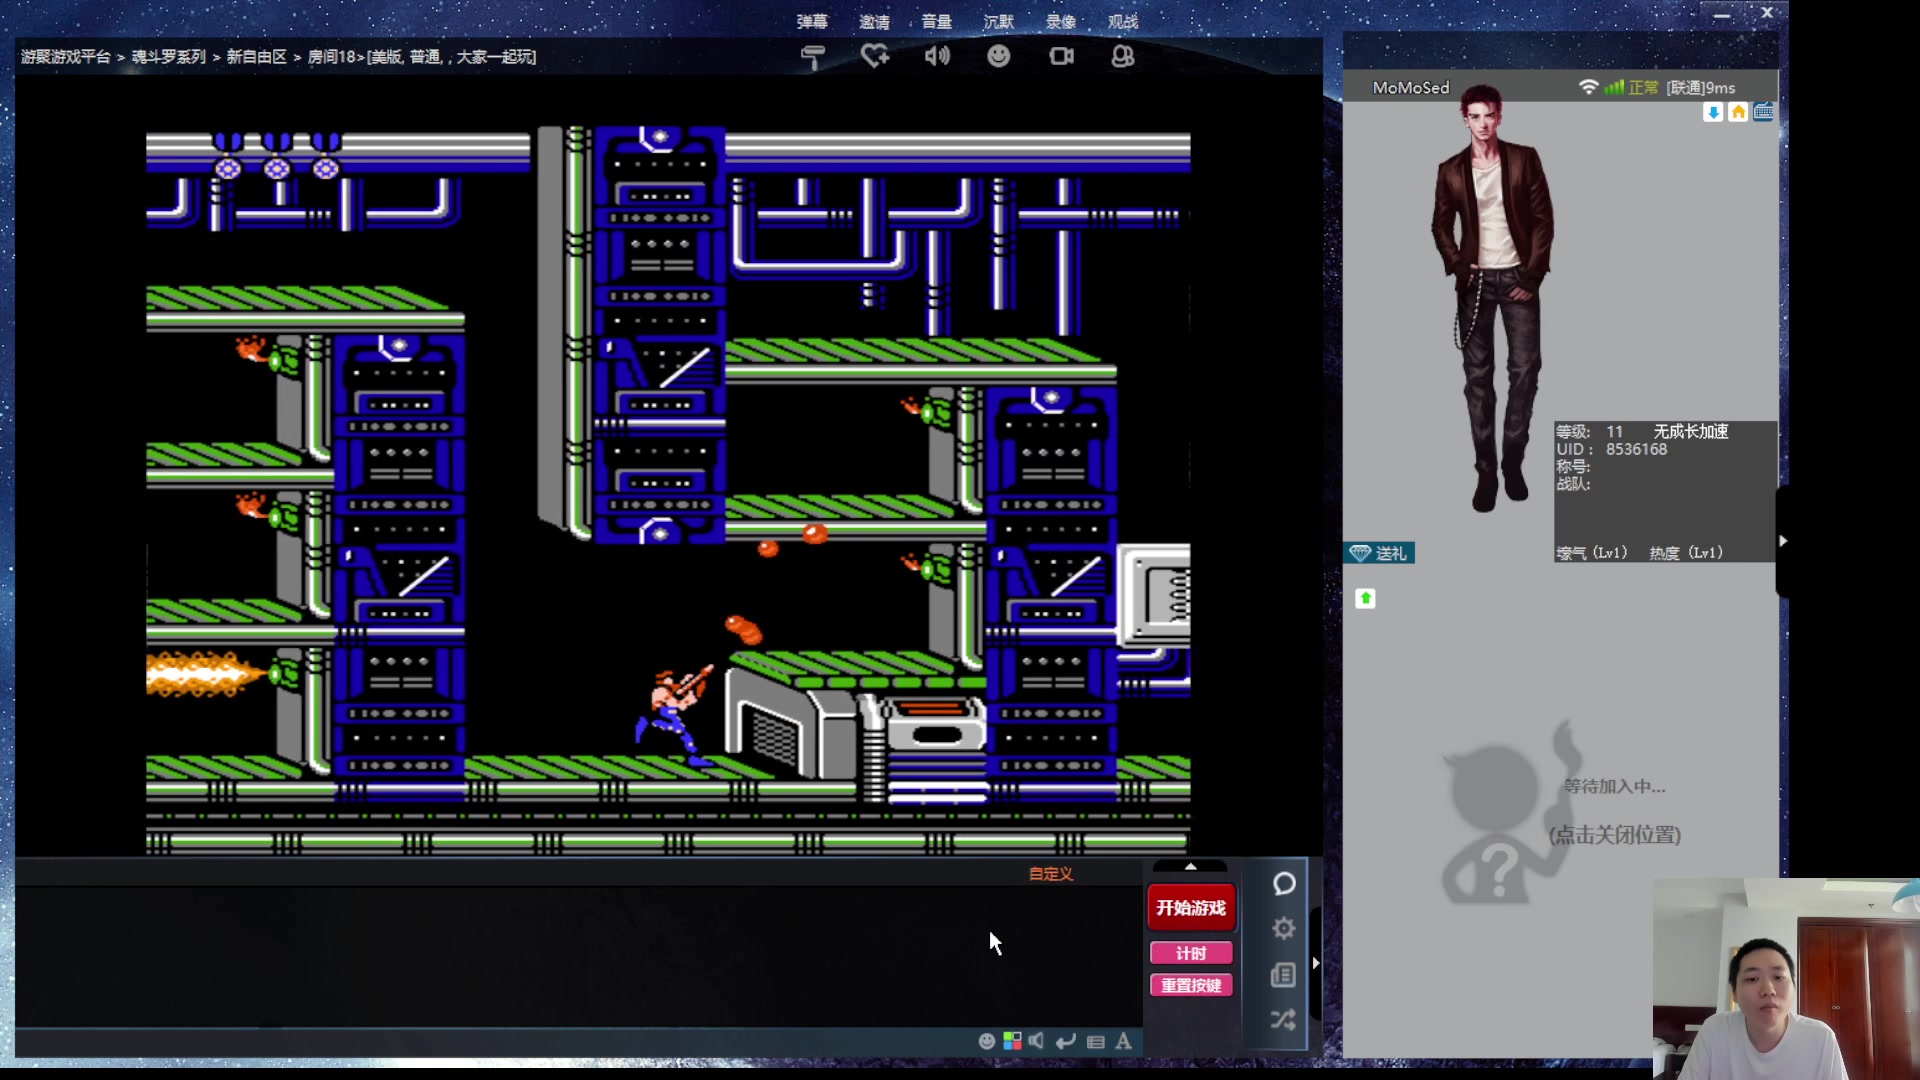1920x1080 pixels.
Task: Open font settings letter A icon
Action: [1124, 1041]
